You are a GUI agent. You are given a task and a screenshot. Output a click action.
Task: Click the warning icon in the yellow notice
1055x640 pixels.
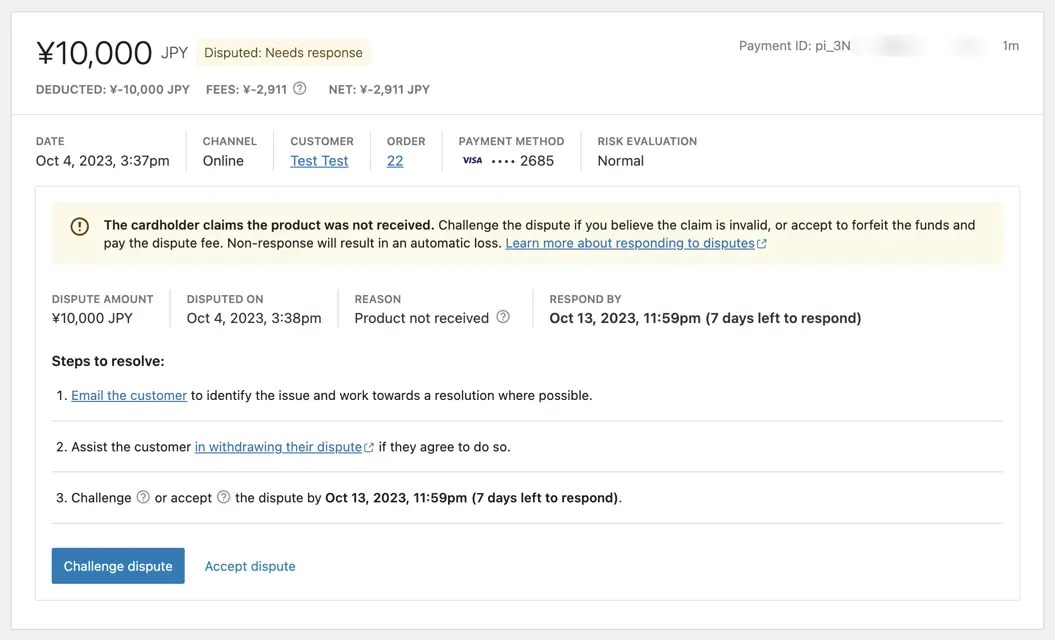point(80,227)
